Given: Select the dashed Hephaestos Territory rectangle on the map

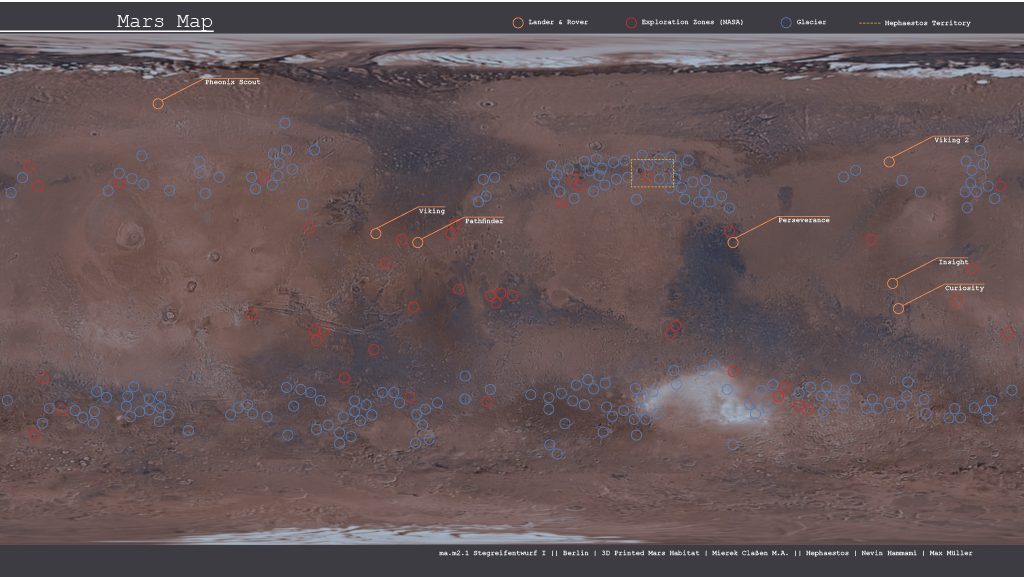Looking at the screenshot, I should pos(653,172).
